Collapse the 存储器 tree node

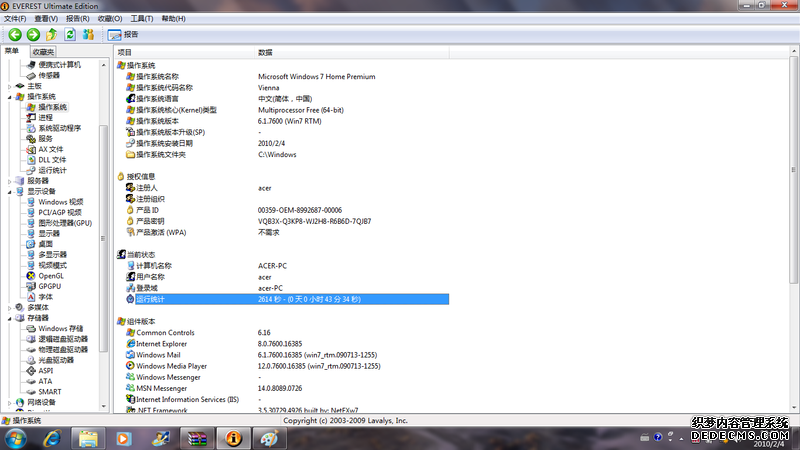pyautogui.click(x=10, y=318)
